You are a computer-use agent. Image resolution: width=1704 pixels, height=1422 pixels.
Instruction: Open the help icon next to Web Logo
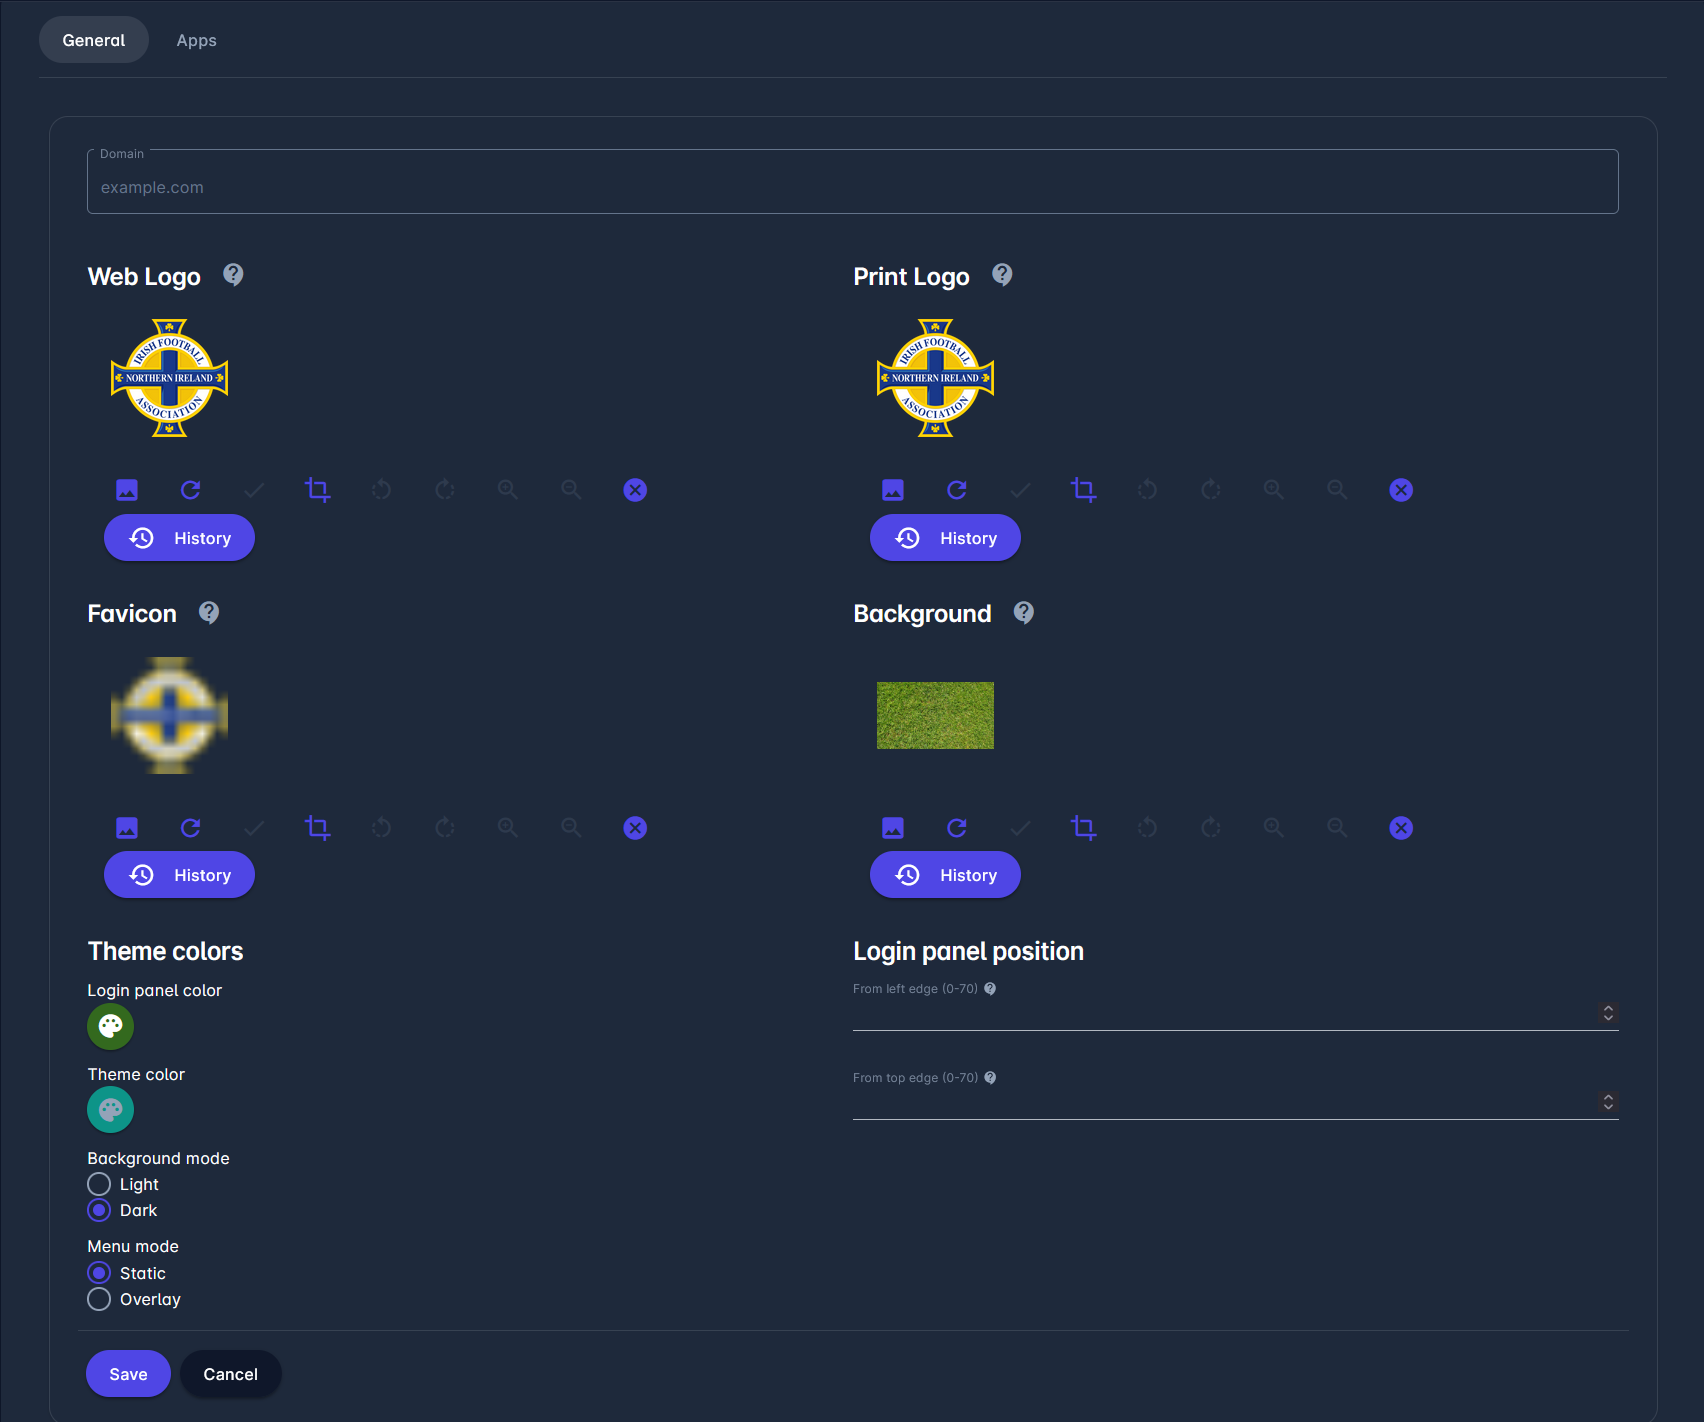tap(233, 275)
